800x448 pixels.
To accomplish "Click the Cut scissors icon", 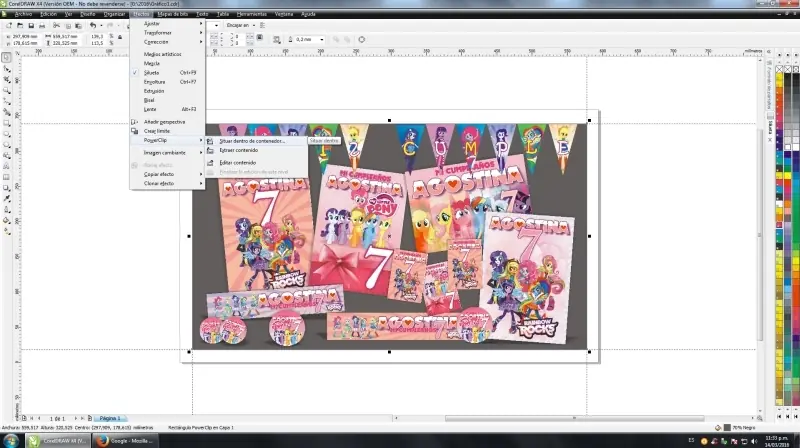I will 57,25.
